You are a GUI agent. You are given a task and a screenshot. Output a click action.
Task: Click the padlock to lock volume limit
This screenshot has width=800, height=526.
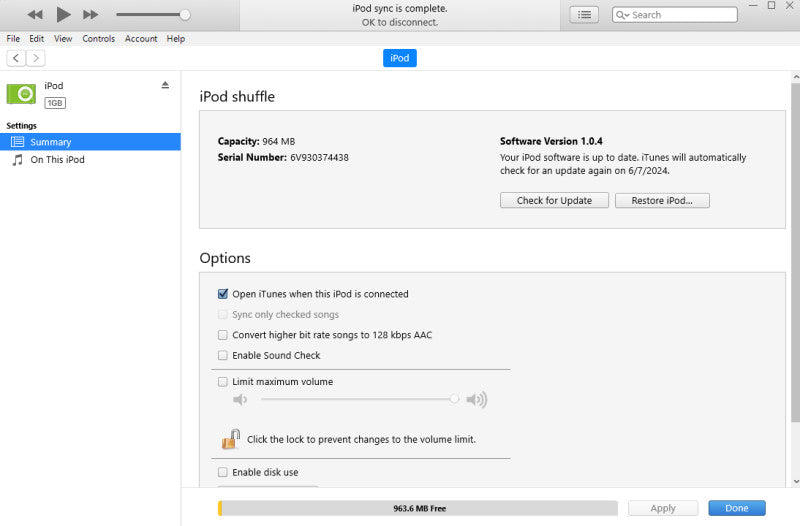(x=231, y=439)
